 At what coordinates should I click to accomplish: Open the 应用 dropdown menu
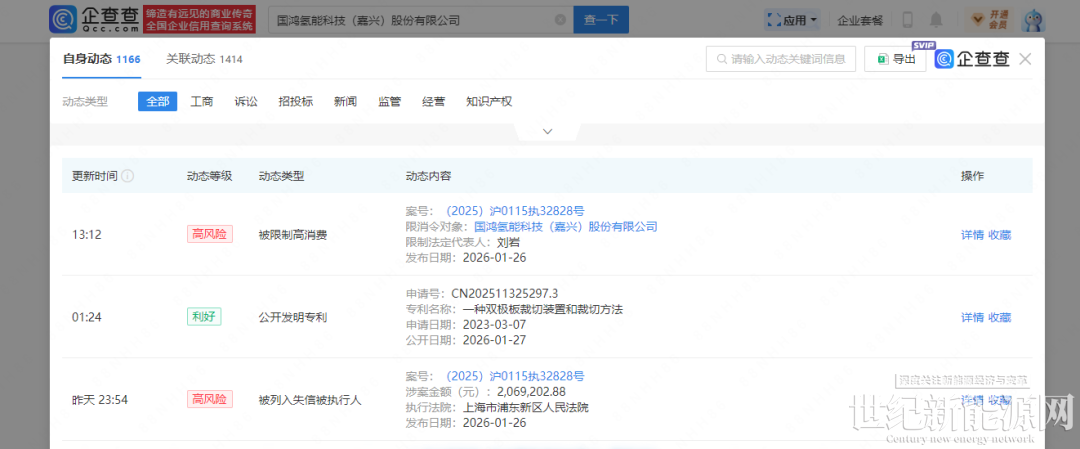point(792,19)
